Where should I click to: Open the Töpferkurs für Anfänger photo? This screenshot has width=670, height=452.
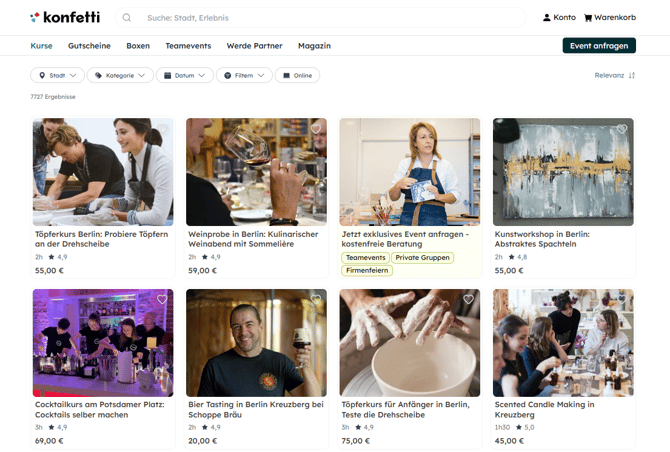pyautogui.click(x=410, y=343)
